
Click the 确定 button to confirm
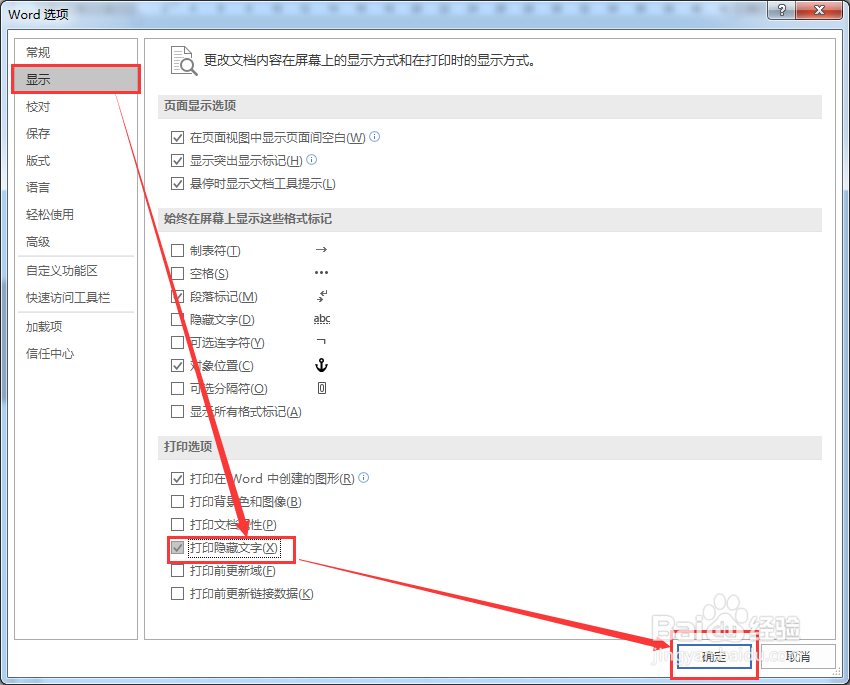coord(713,657)
